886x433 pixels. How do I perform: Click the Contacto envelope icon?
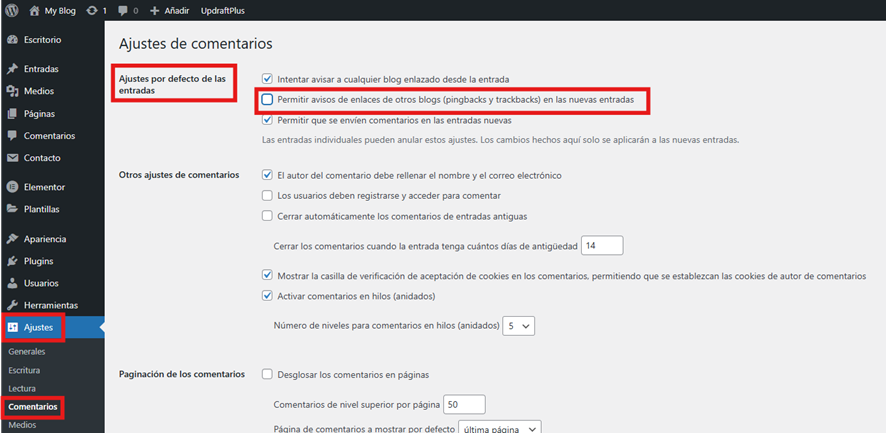(x=12, y=158)
